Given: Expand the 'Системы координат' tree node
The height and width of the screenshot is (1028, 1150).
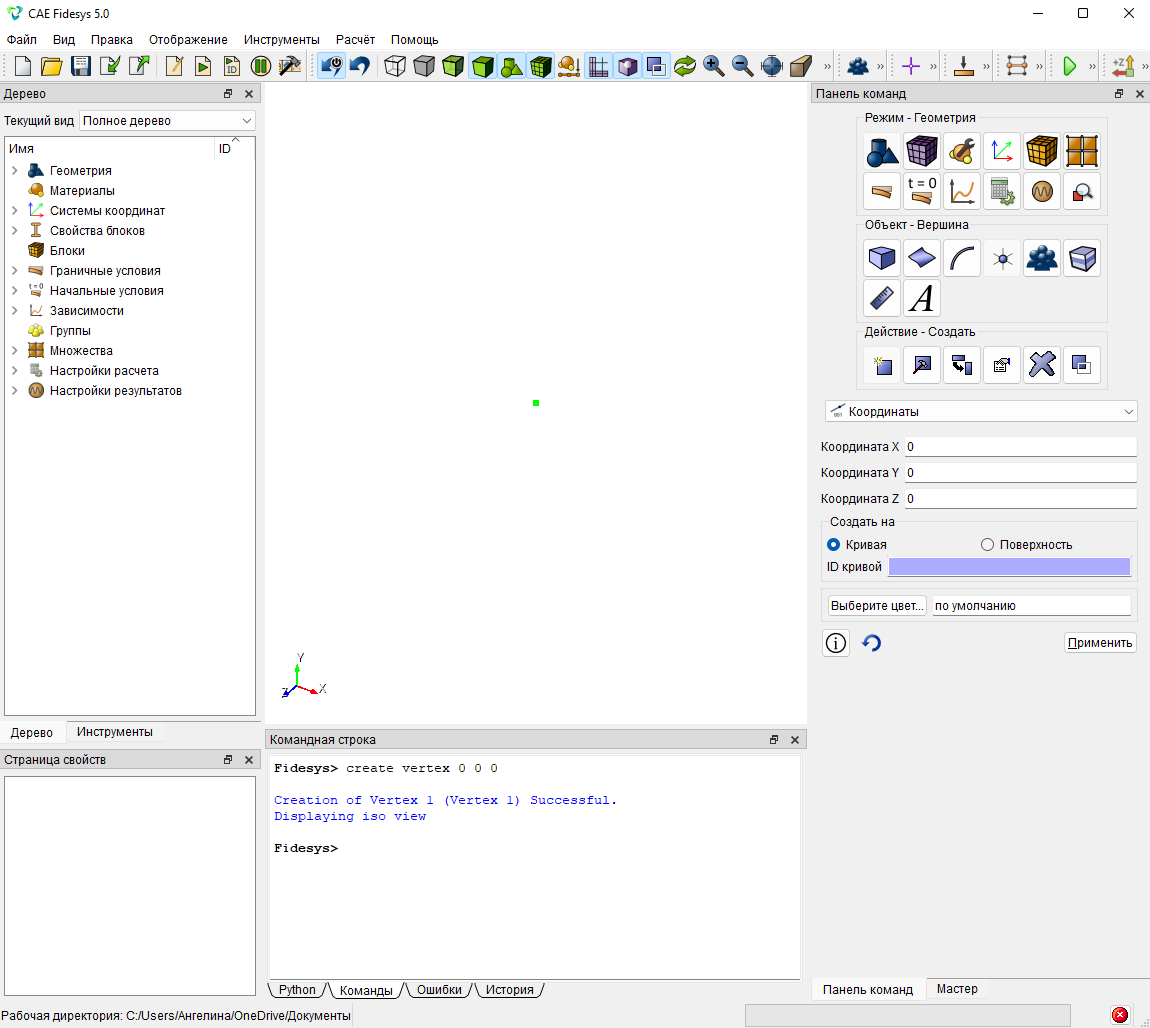Looking at the screenshot, I should 15,210.
